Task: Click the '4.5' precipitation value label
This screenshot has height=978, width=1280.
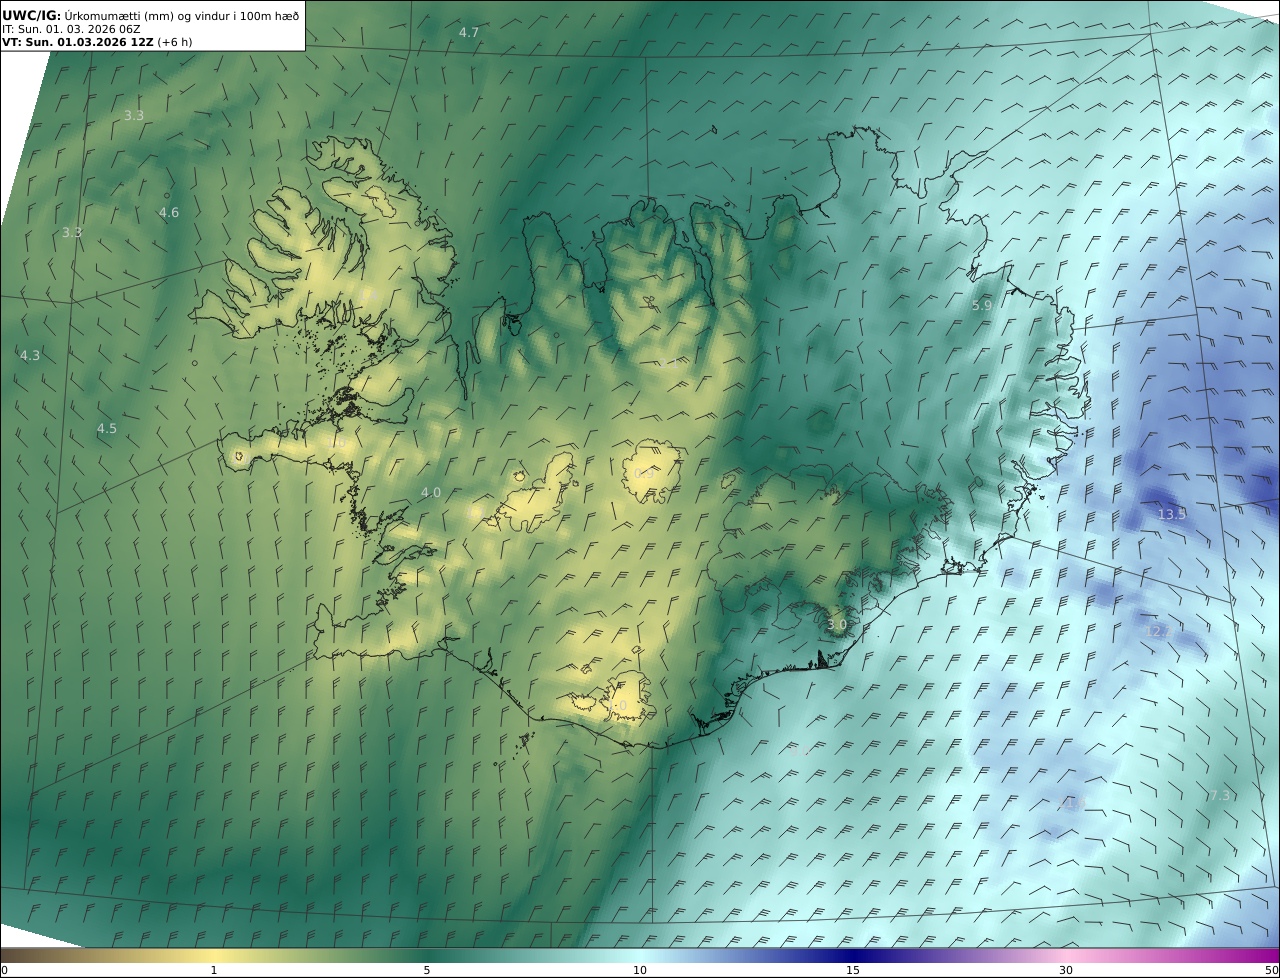Action: coord(106,429)
